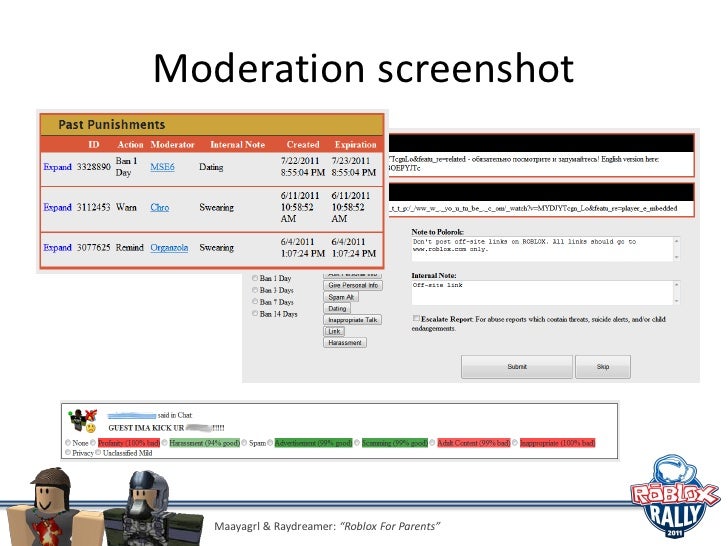728x546 pixels.
Task: Click the 'Dating' internal note cell
Action: tap(211, 167)
